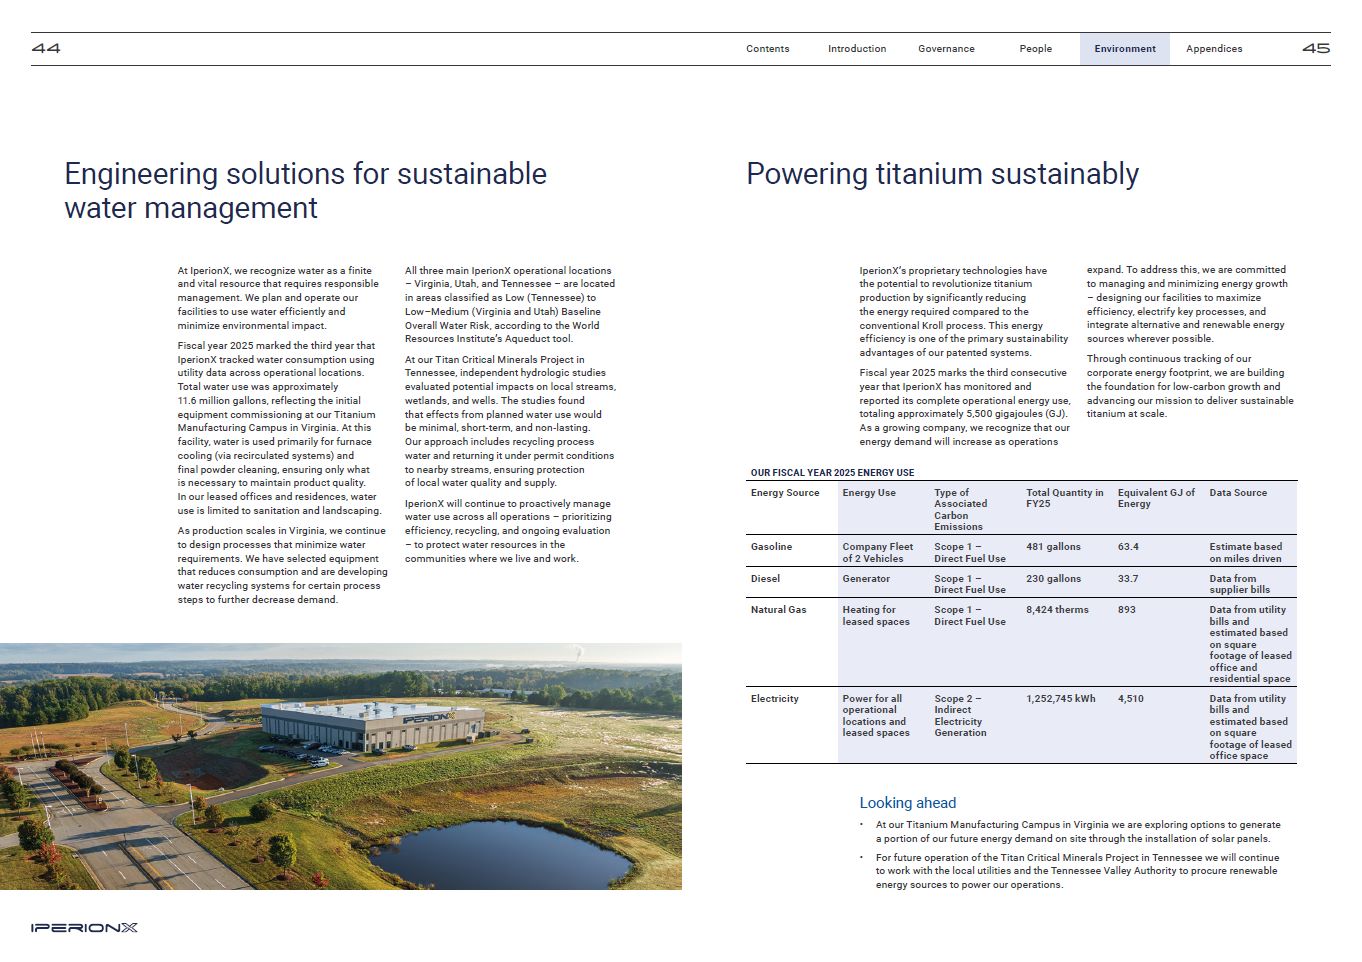Select the 'Looking ahead' subheading
The height and width of the screenshot is (962, 1362).
(x=907, y=803)
